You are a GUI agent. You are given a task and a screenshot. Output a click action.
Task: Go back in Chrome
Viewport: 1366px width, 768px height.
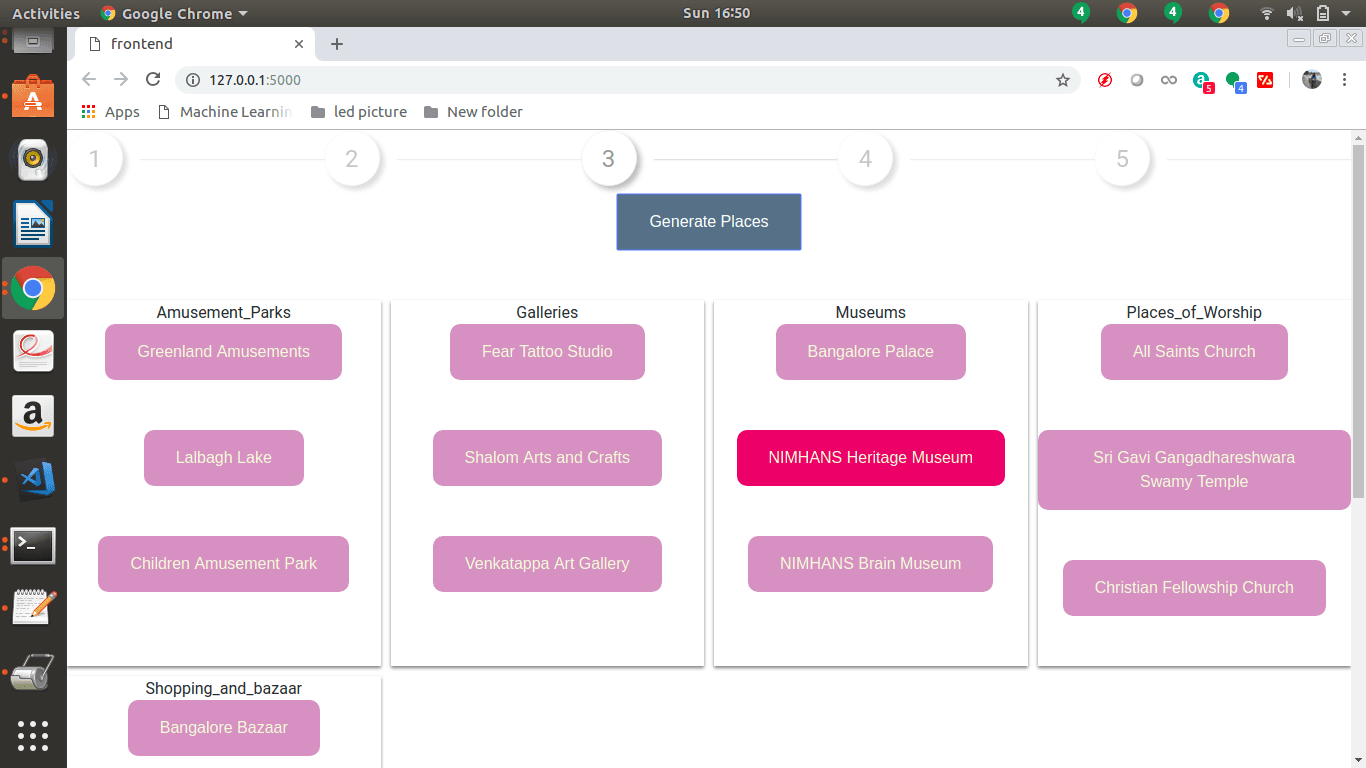click(89, 80)
